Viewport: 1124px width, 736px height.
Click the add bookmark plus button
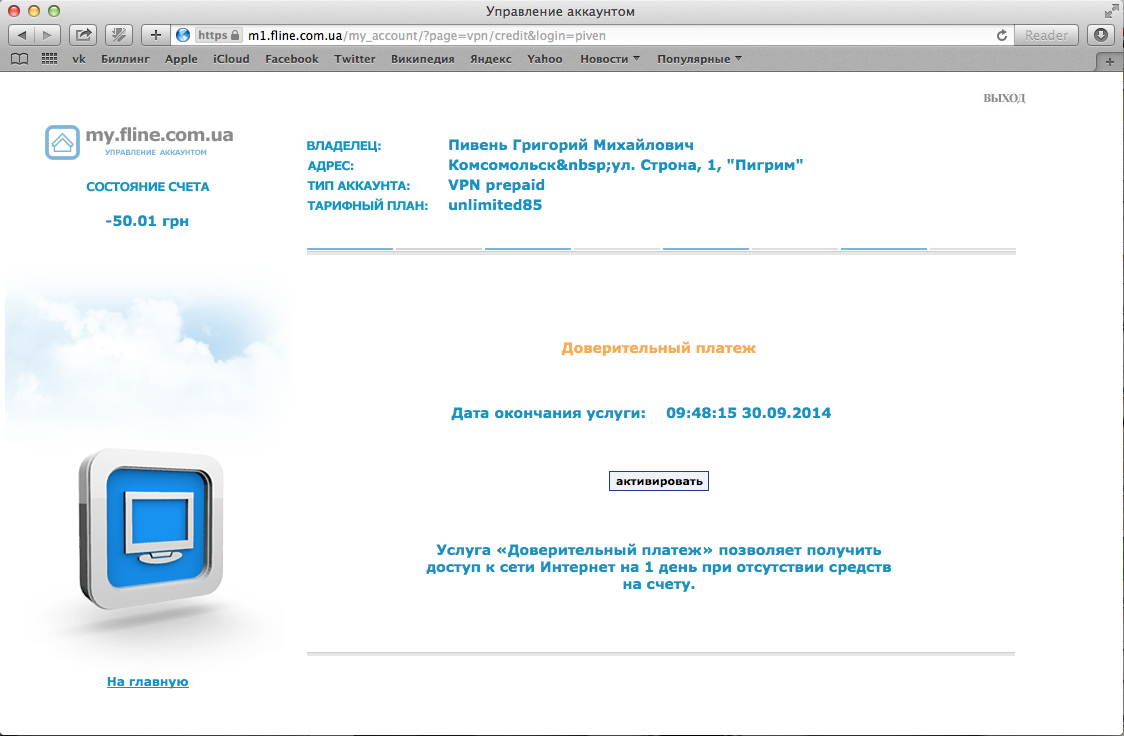pyautogui.click(x=155, y=35)
